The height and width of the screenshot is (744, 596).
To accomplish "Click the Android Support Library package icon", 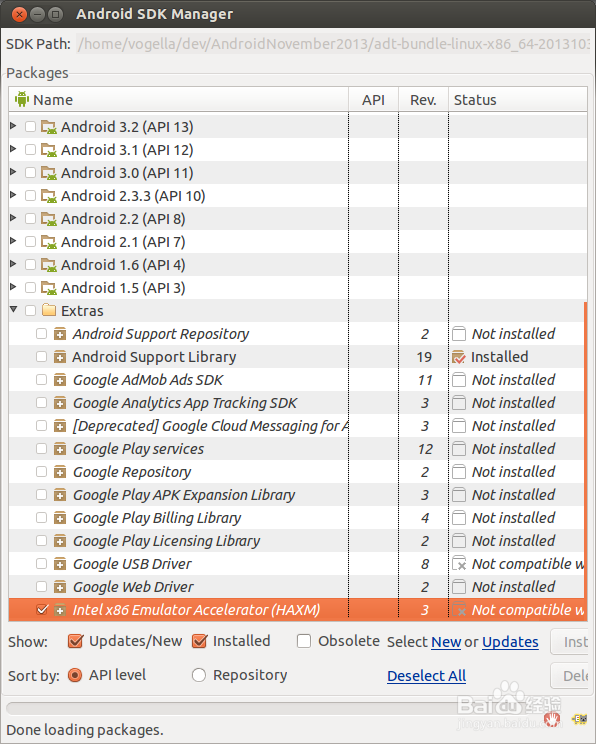I will point(60,357).
